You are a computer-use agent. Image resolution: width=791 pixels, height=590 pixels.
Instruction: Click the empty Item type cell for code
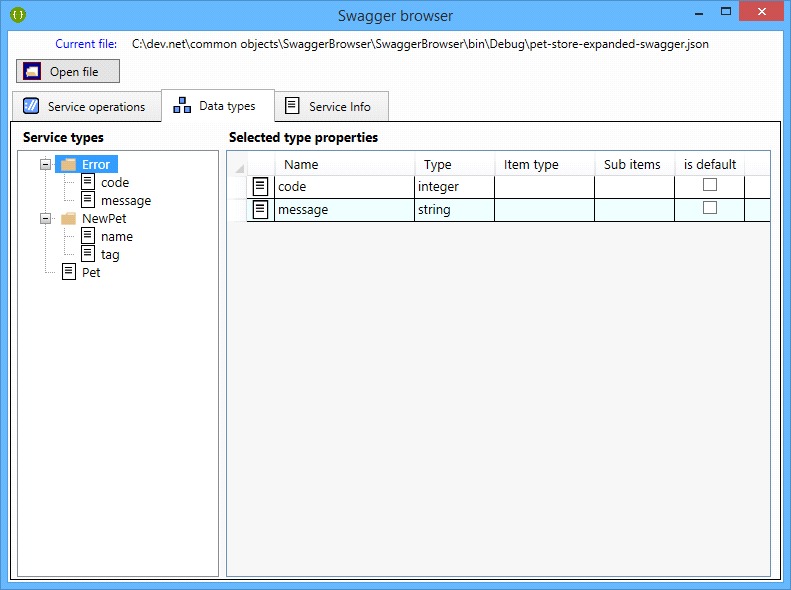[x=545, y=187]
